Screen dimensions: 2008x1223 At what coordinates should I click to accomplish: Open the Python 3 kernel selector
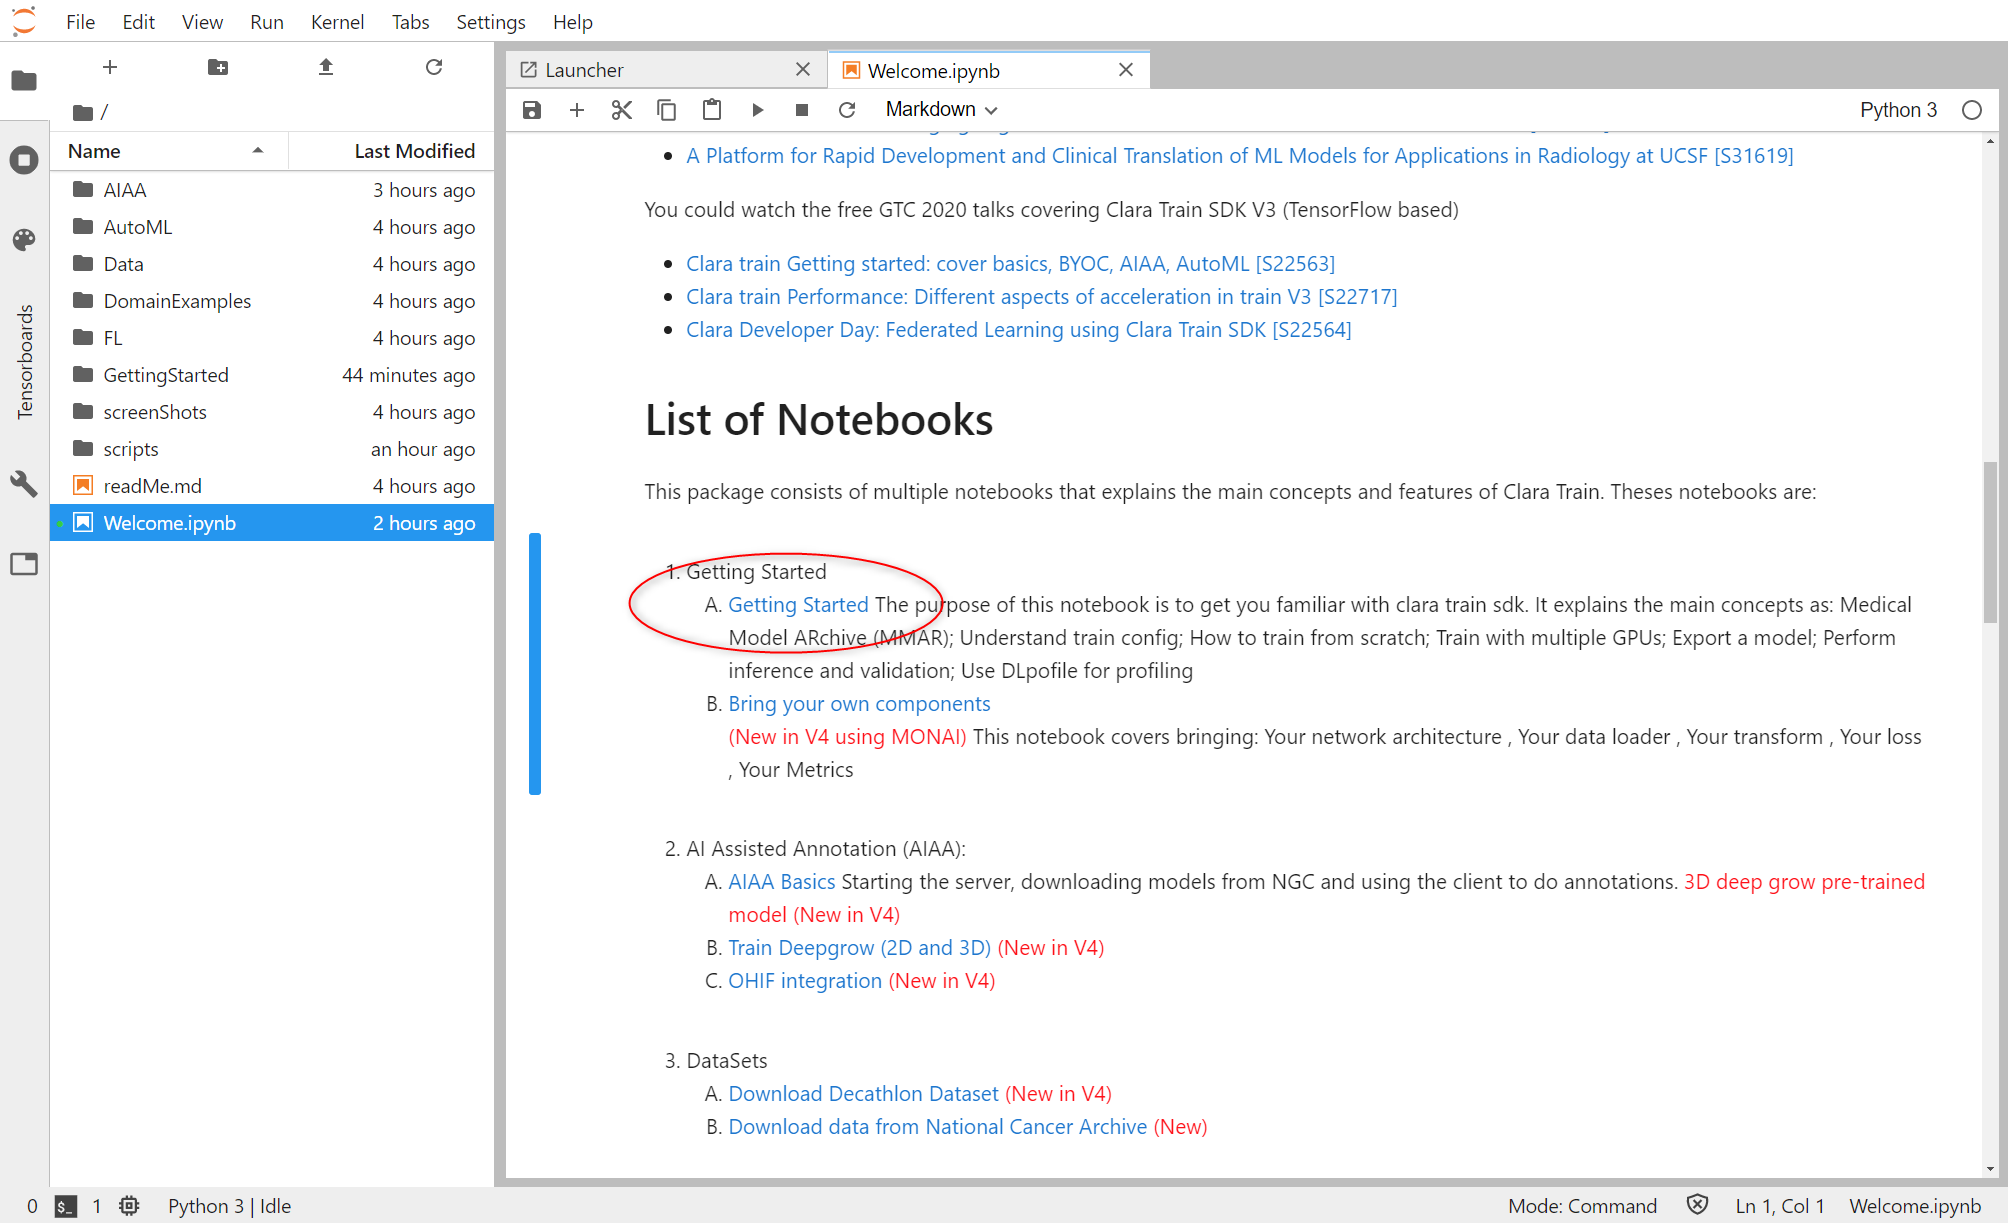click(1897, 110)
